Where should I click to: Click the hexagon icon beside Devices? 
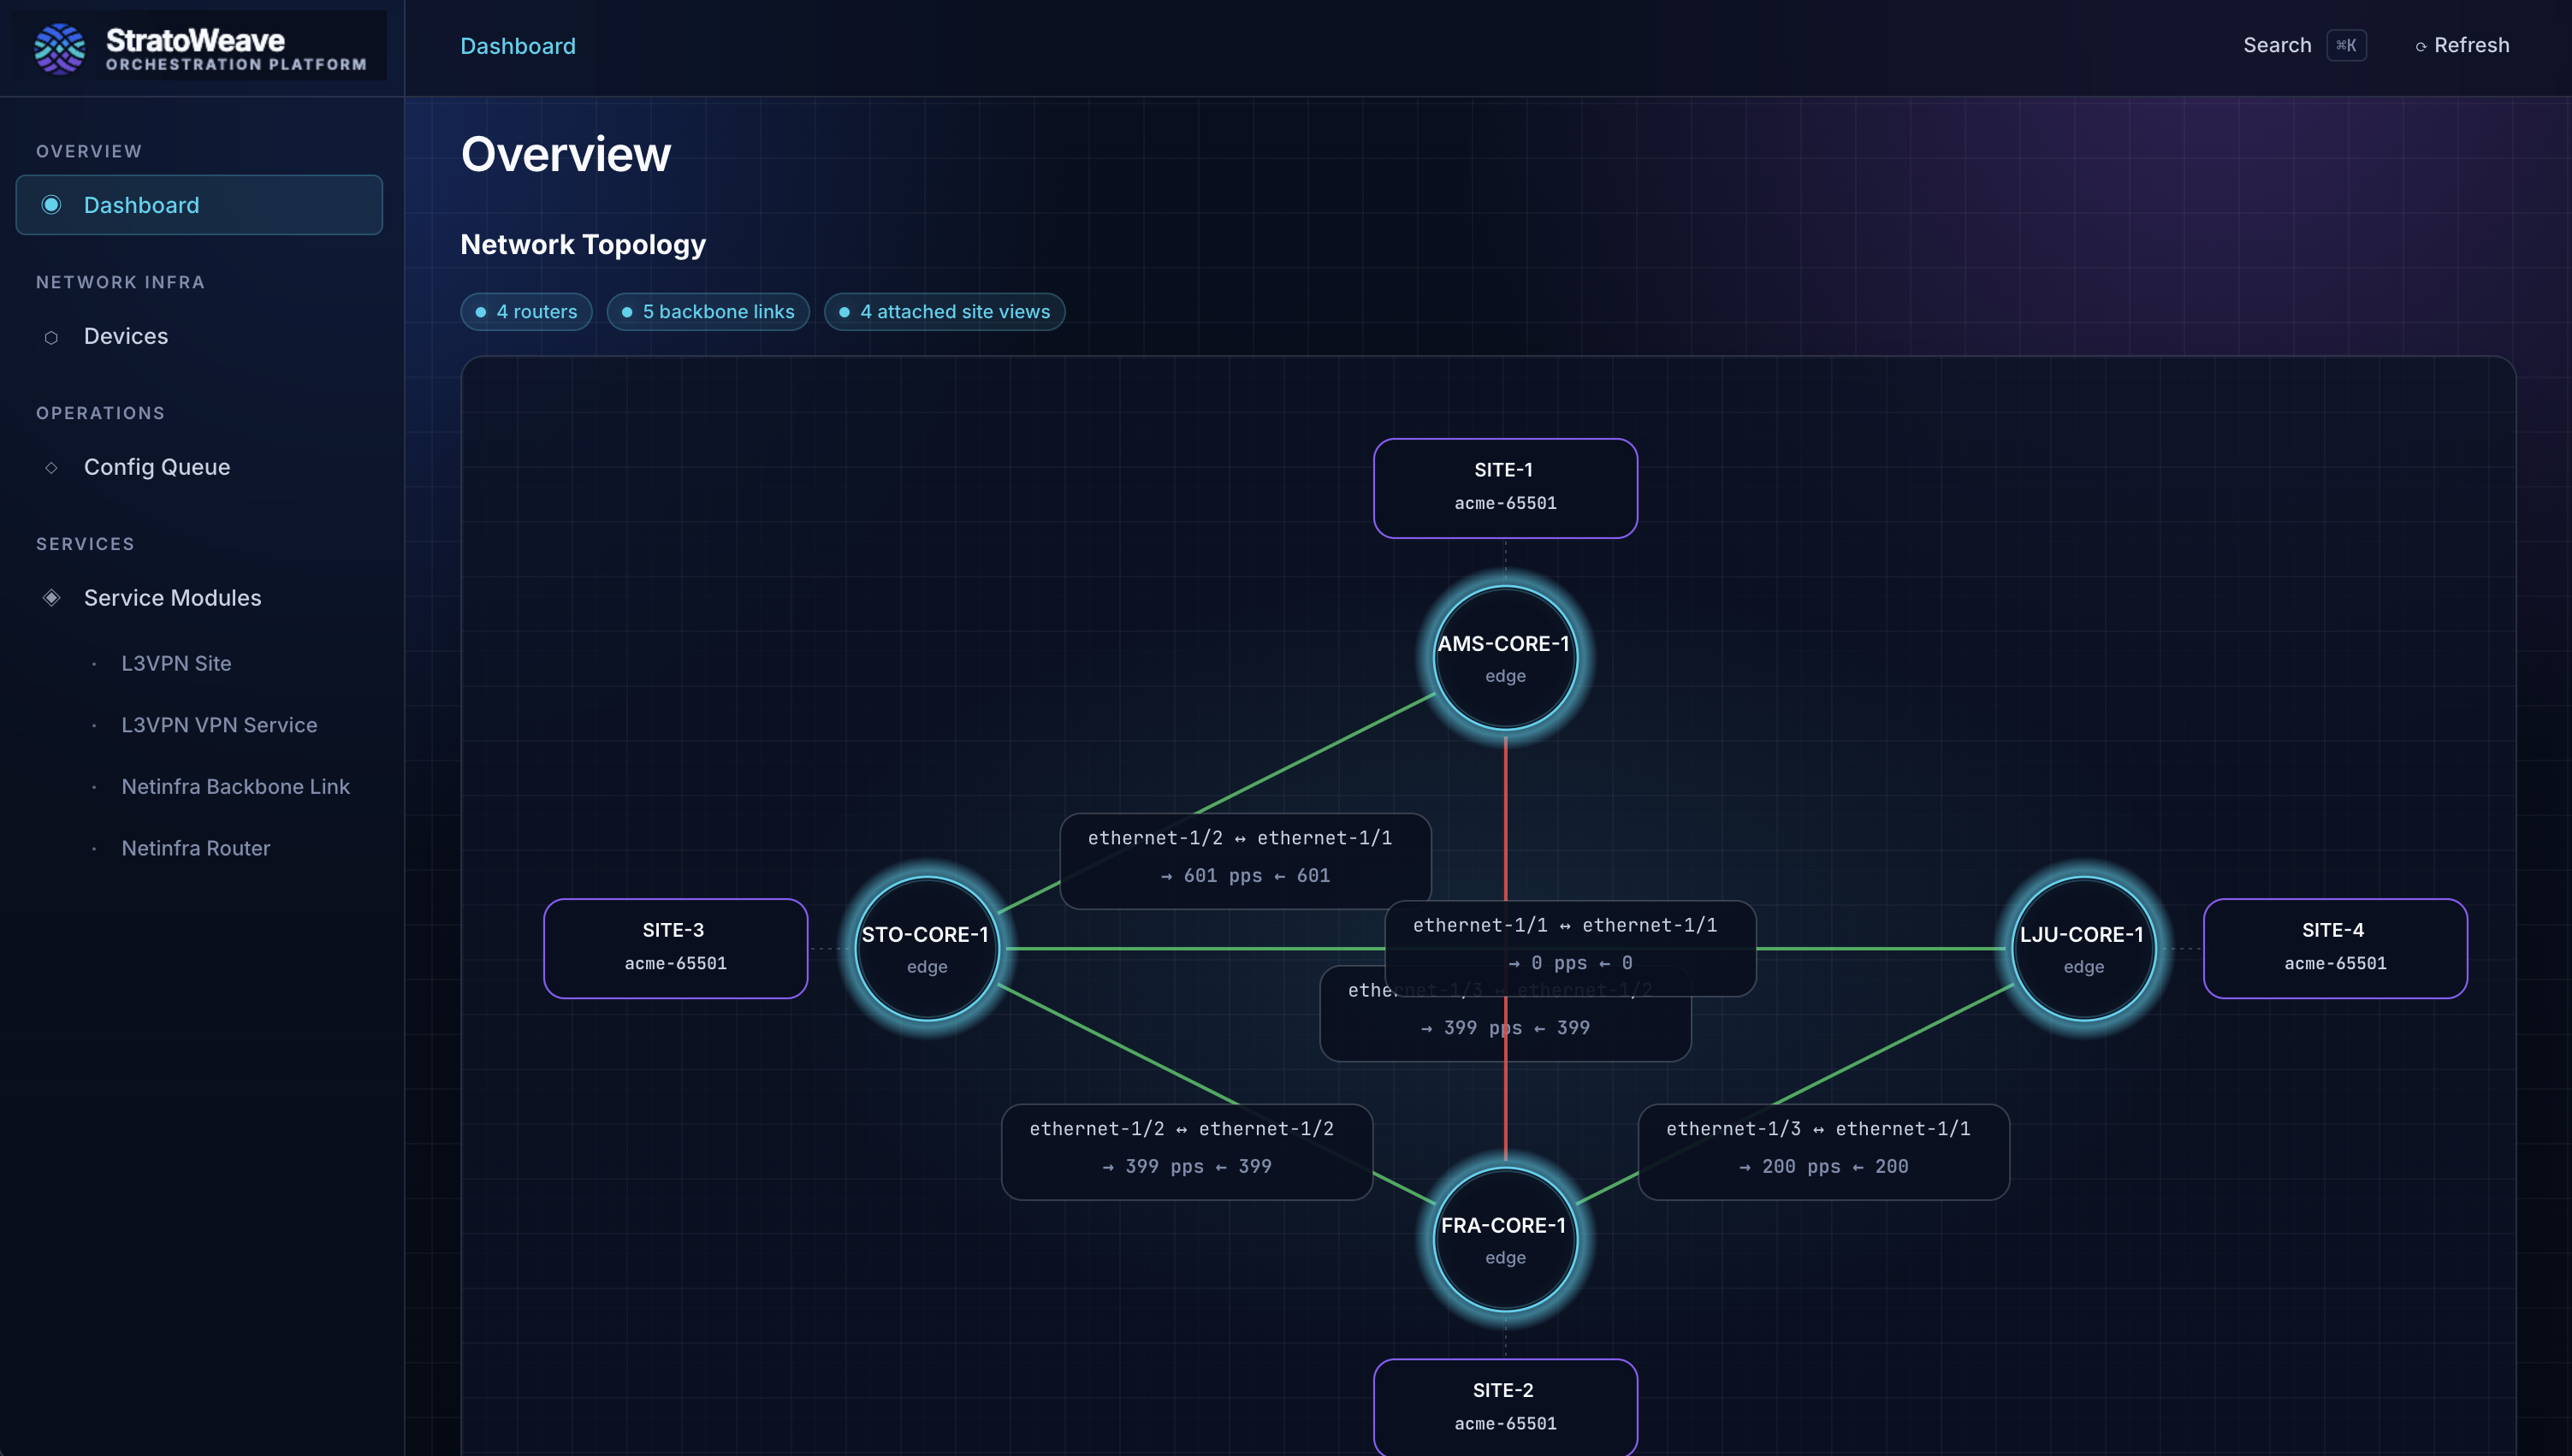click(x=51, y=337)
